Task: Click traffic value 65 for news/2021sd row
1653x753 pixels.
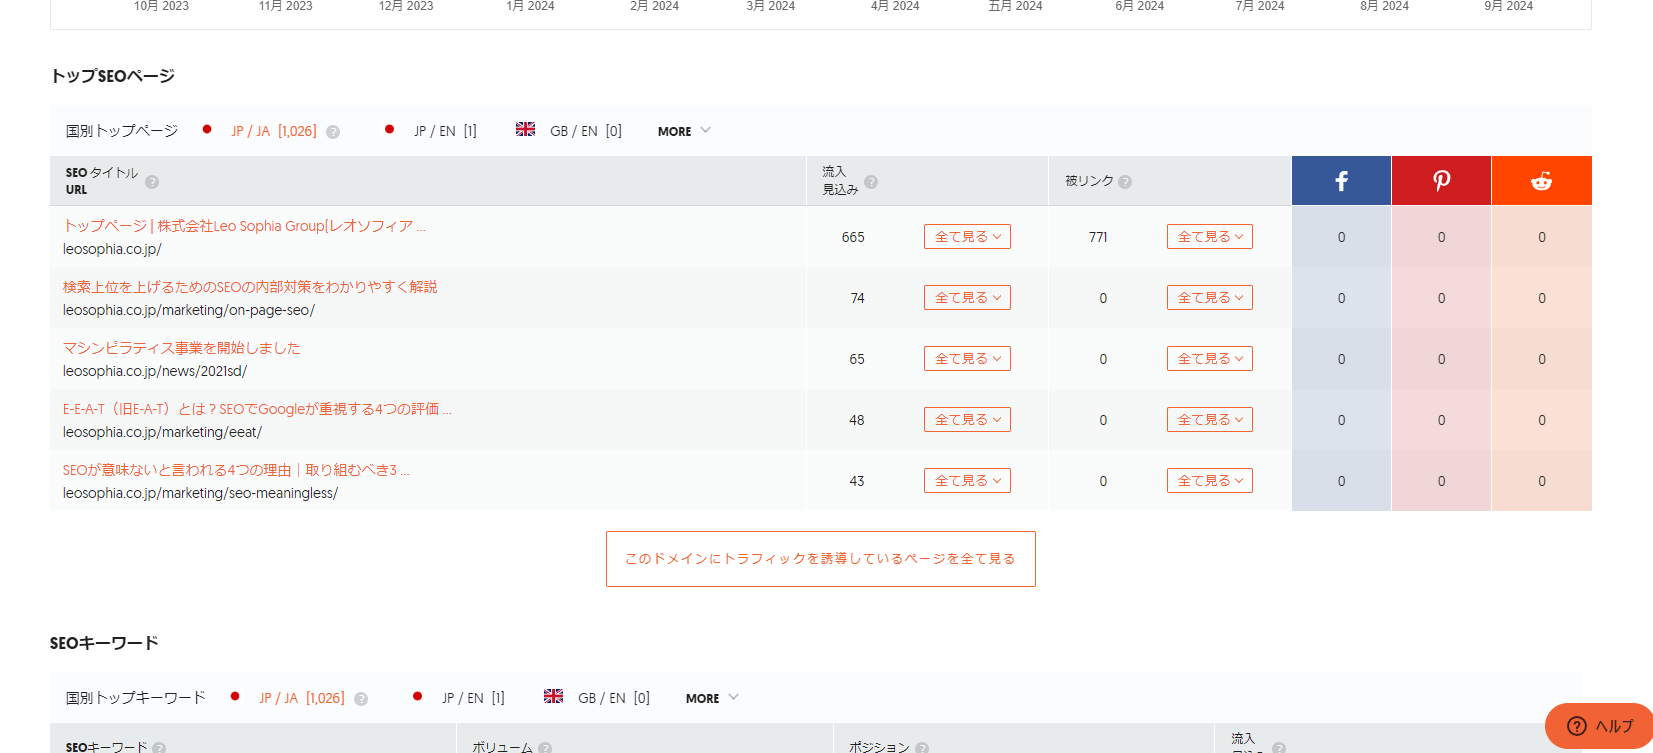Action: click(x=857, y=359)
